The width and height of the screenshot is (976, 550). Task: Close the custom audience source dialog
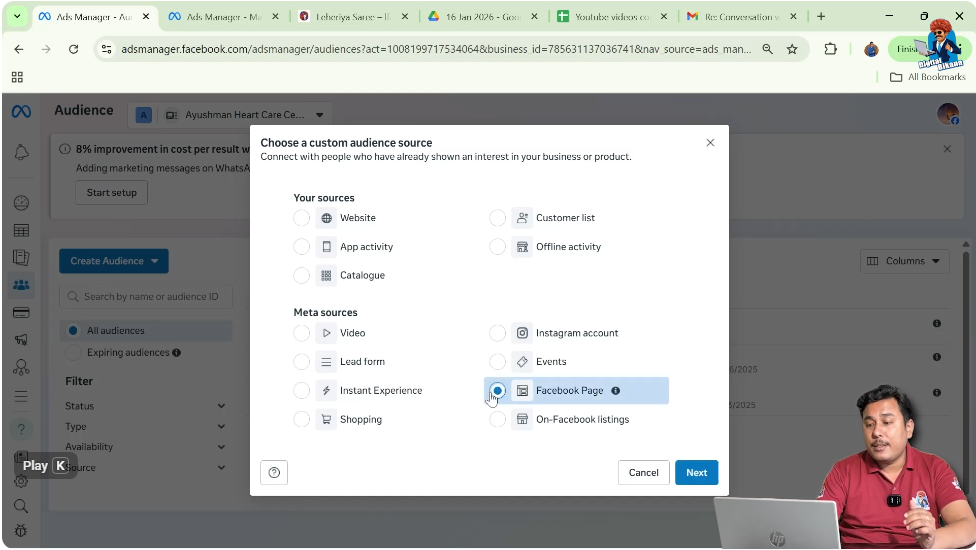(710, 142)
